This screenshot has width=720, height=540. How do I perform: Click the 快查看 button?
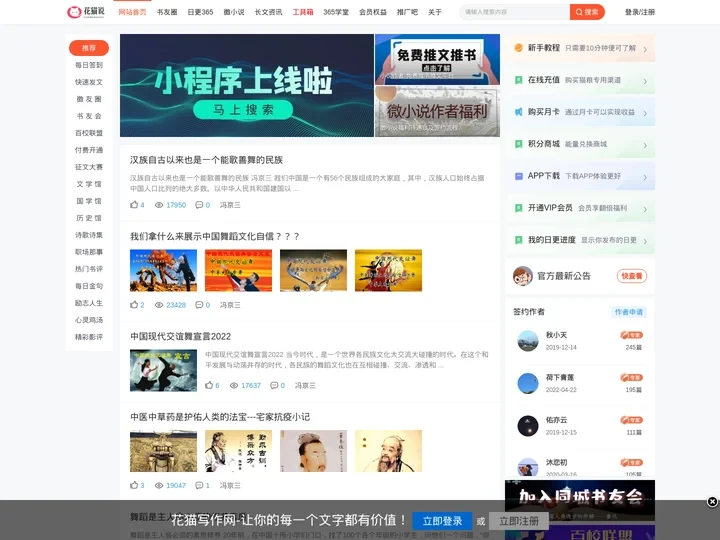pyautogui.click(x=632, y=276)
